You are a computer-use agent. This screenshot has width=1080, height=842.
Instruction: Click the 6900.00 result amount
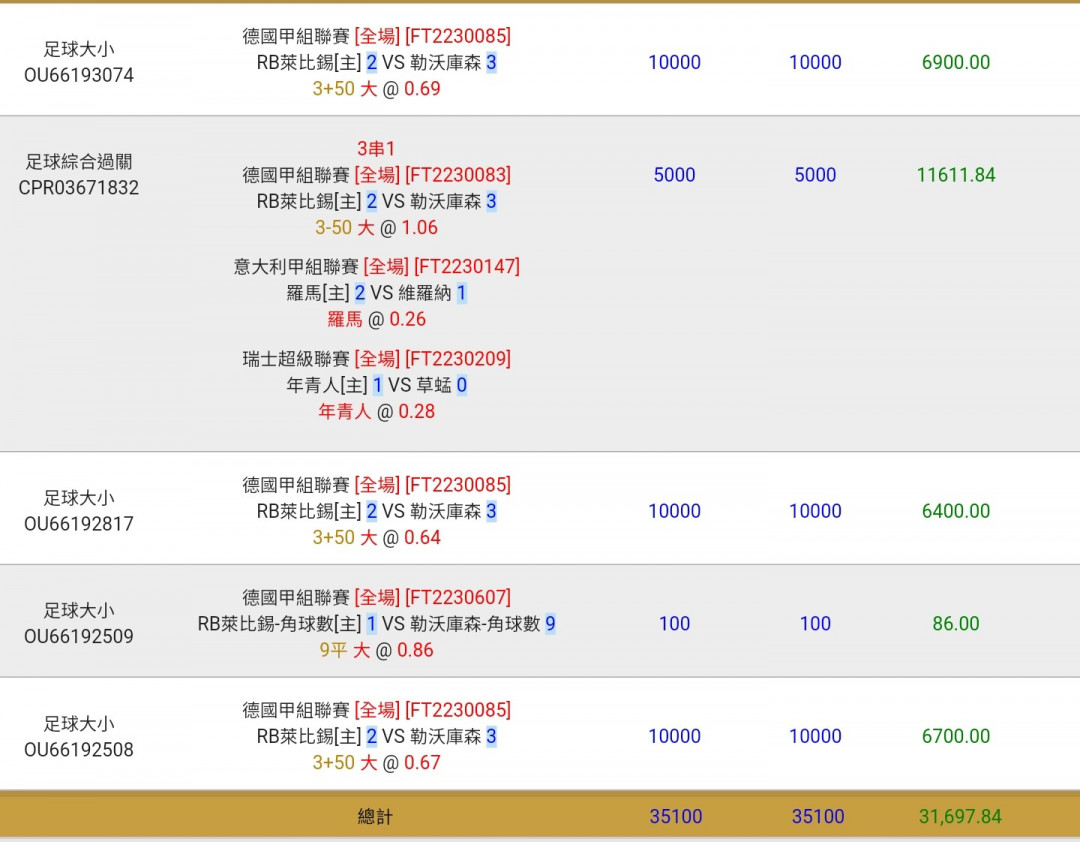[955, 63]
